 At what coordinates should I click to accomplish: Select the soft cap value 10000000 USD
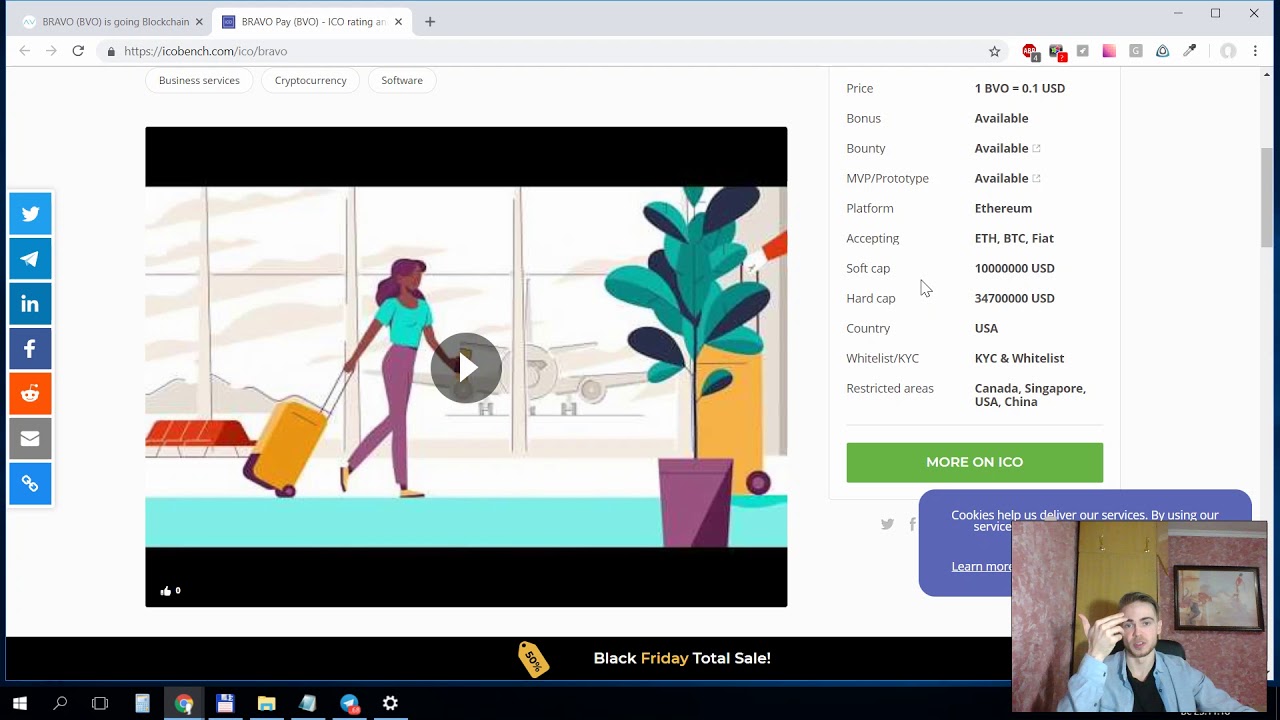[1015, 268]
